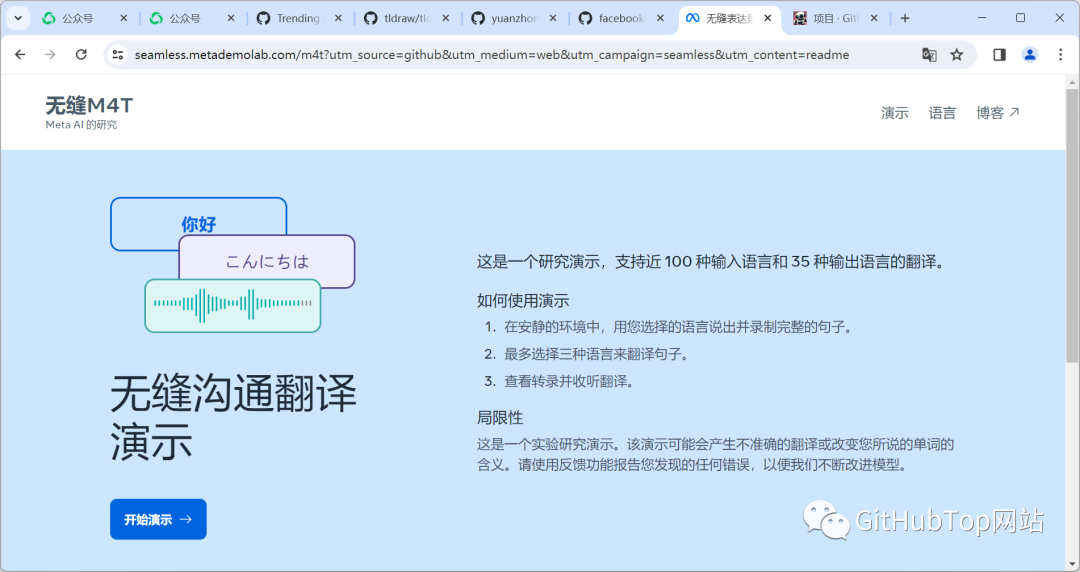
Task: Click the 无缝M4T site logo
Action: (89, 105)
